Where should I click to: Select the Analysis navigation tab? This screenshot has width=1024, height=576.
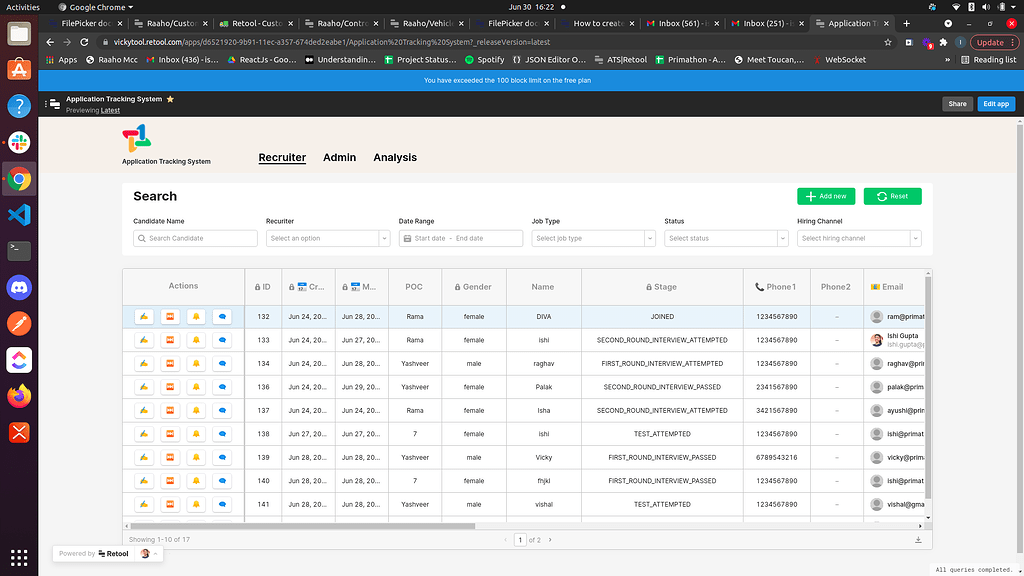395,157
